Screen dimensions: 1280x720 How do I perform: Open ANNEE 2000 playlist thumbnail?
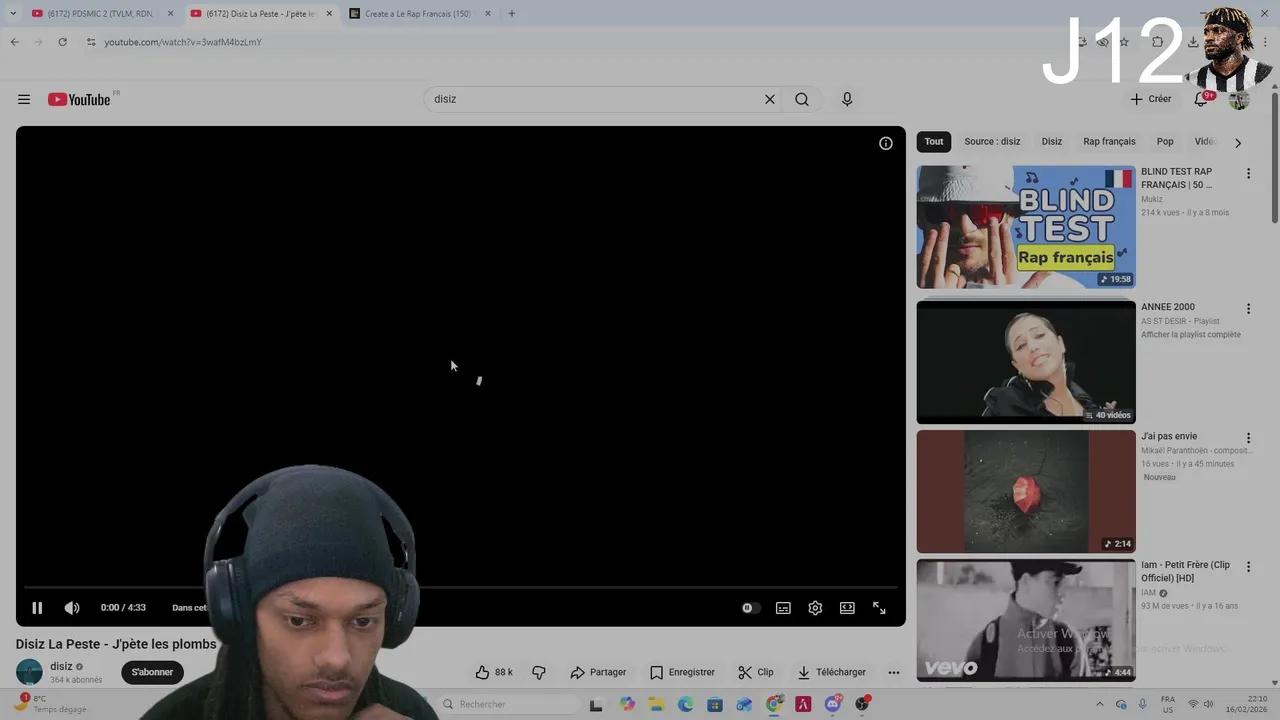[x=1026, y=362]
